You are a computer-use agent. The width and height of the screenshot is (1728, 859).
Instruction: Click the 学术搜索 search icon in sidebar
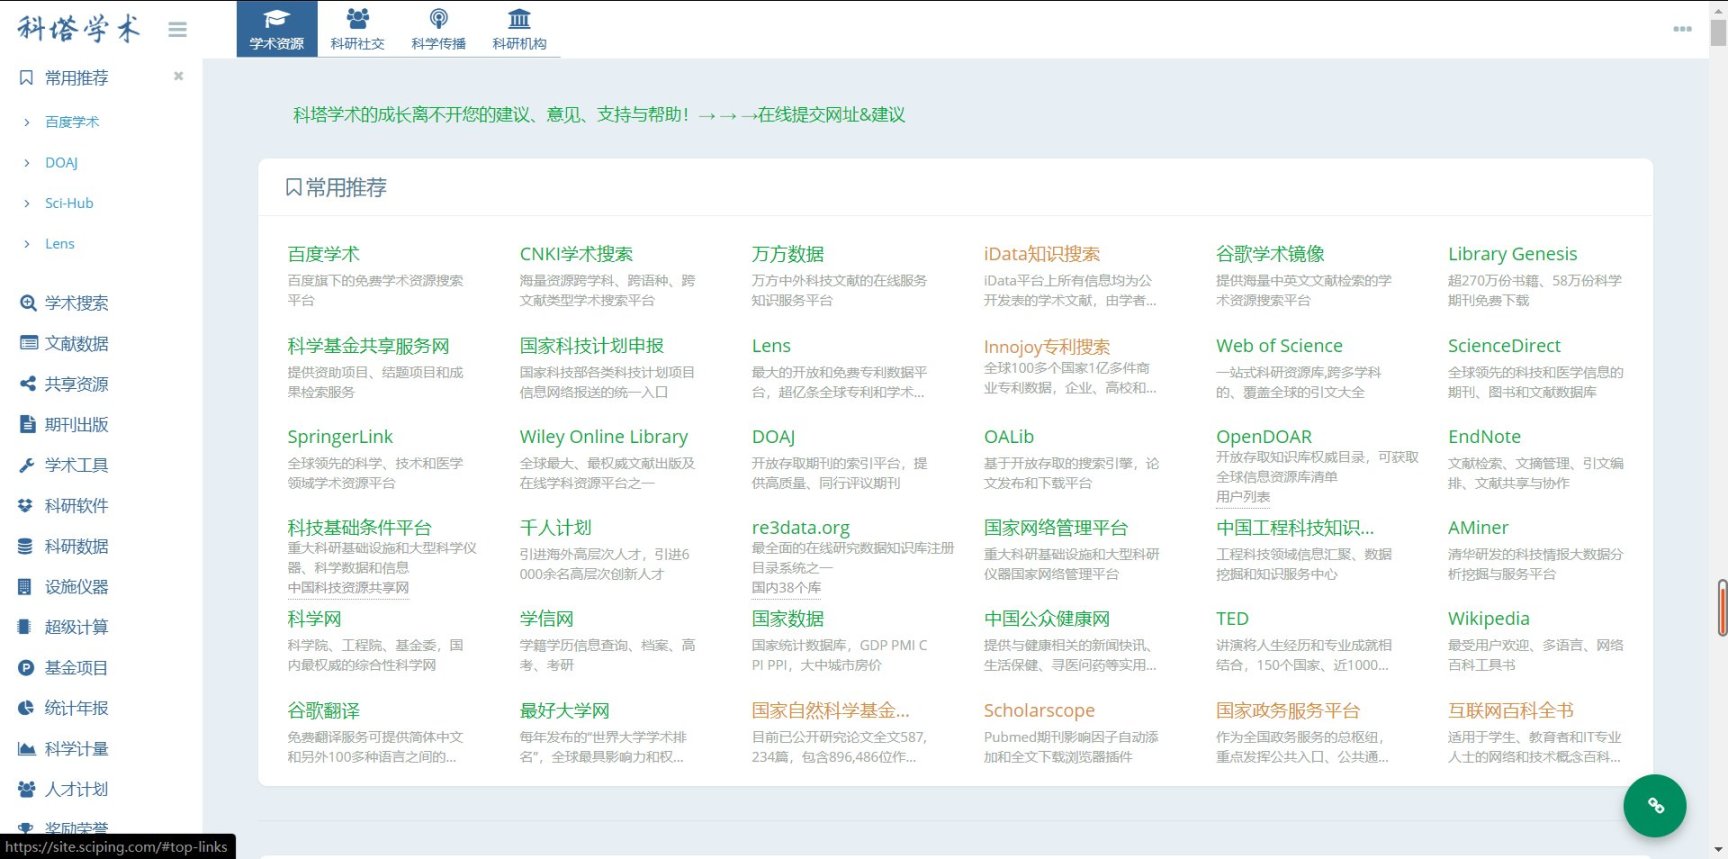(x=28, y=303)
